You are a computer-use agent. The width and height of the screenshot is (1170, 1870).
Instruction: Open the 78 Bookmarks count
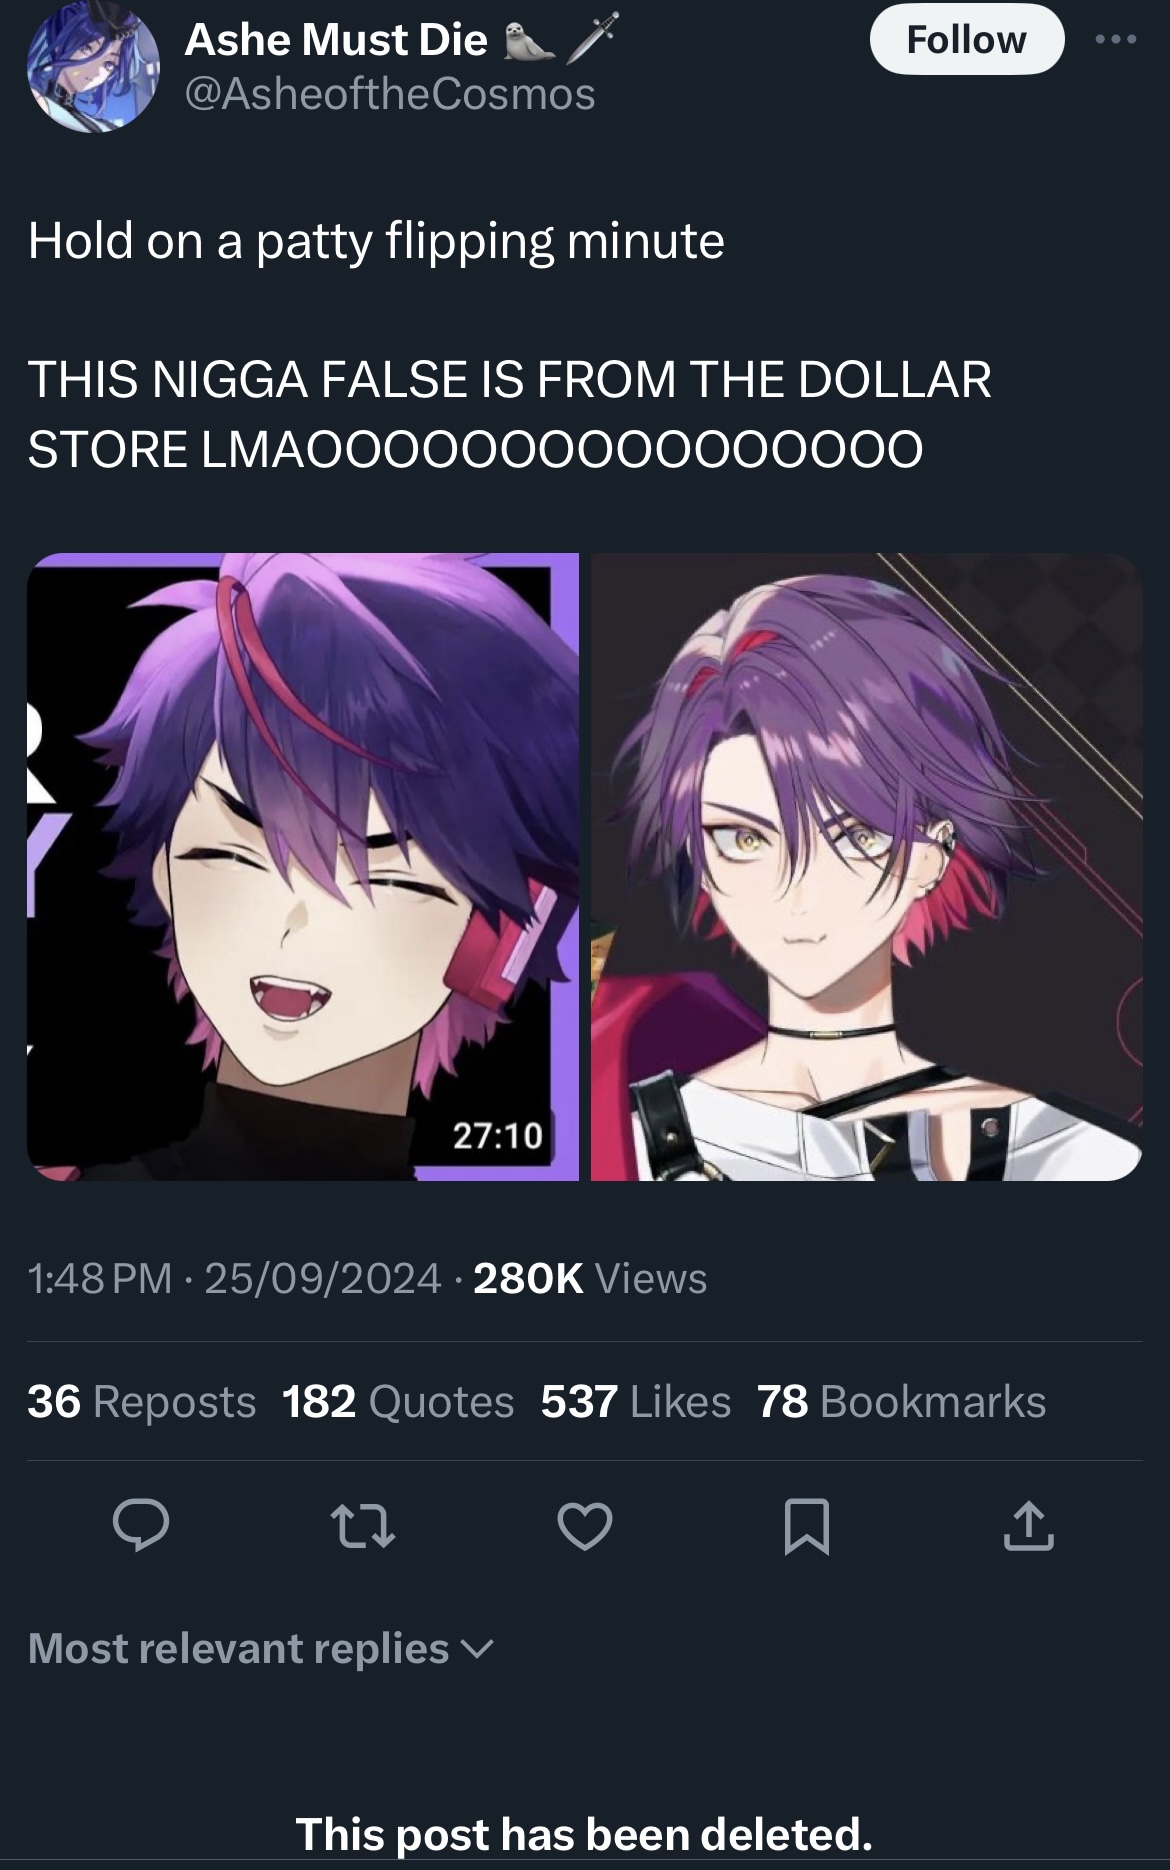[x=902, y=1401]
